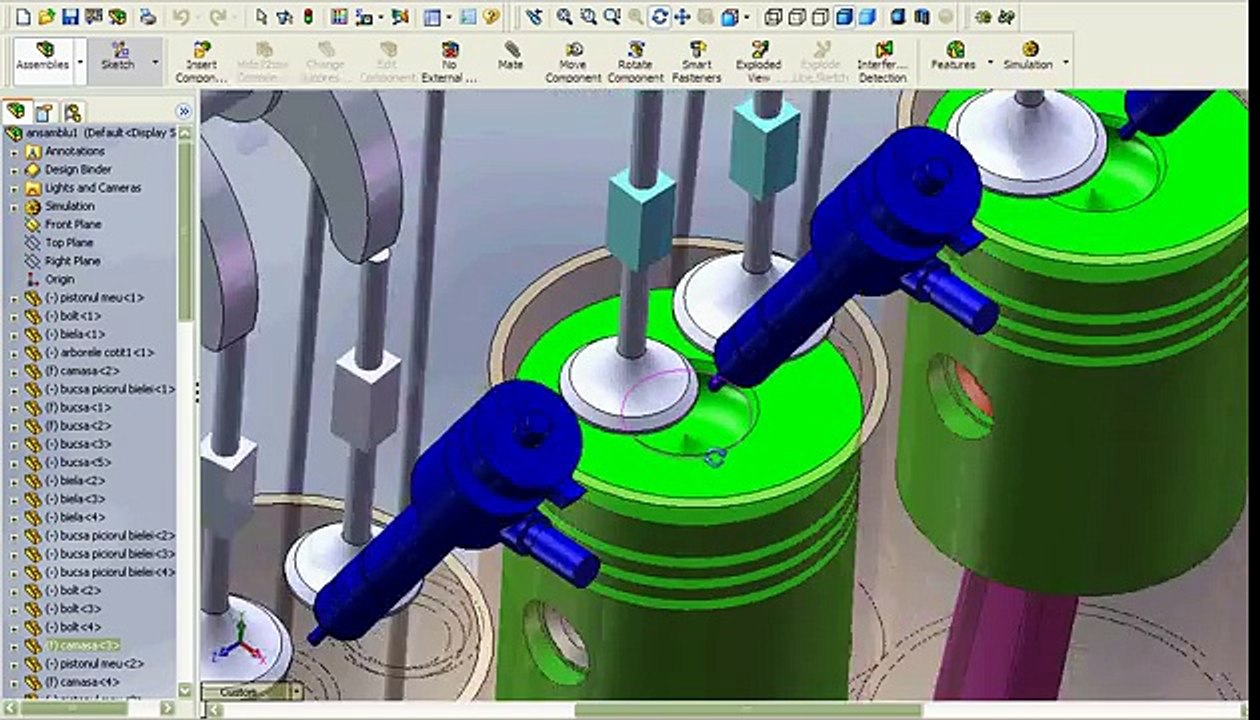Switch to Shaded With Edges display
The height and width of the screenshot is (720, 1260).
844,17
